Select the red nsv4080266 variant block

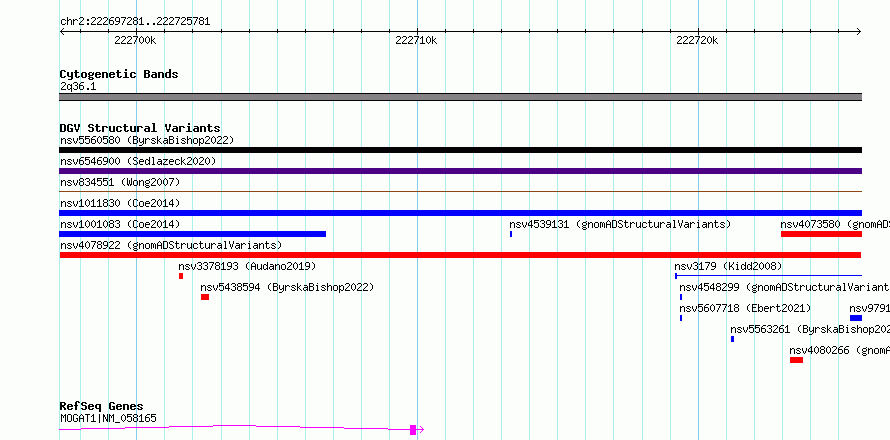click(796, 360)
